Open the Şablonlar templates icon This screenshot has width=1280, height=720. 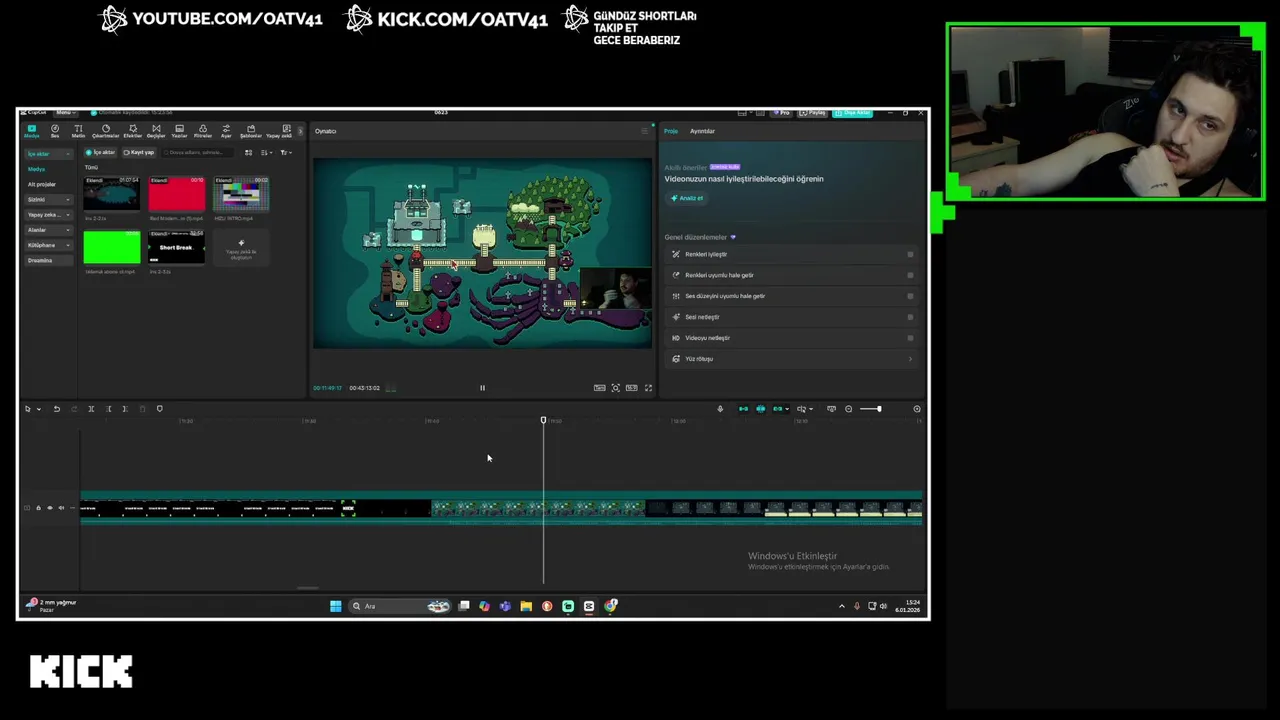pyautogui.click(x=250, y=130)
